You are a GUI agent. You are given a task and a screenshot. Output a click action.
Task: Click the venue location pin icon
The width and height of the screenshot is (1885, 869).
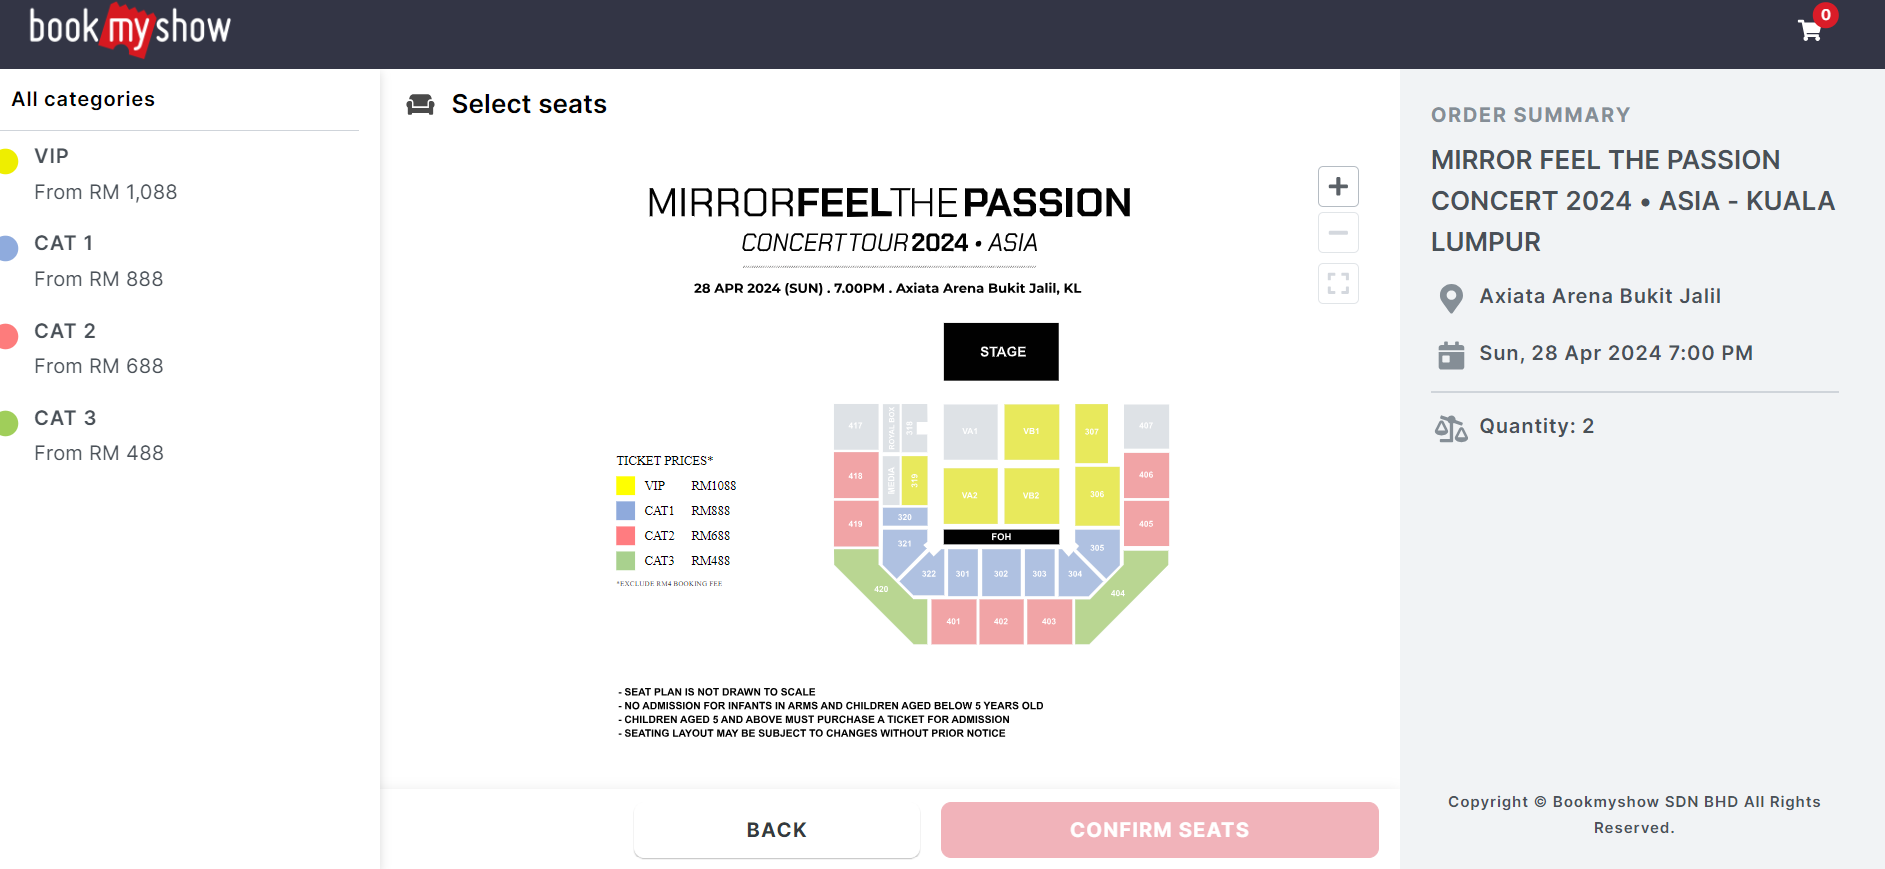[1451, 298]
